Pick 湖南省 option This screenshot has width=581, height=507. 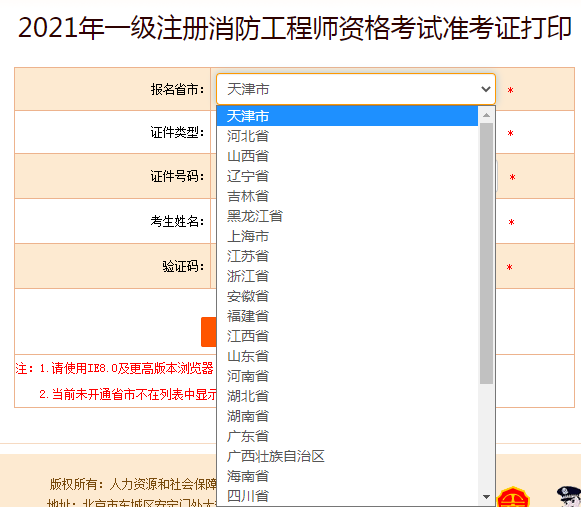(347, 416)
